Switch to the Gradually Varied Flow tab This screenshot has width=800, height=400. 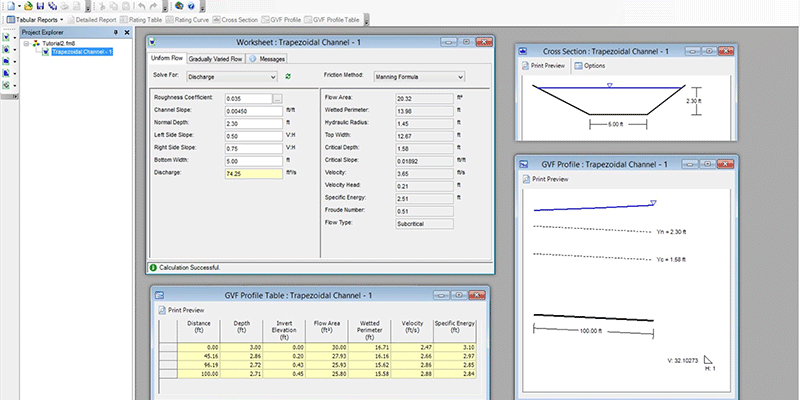click(x=216, y=59)
